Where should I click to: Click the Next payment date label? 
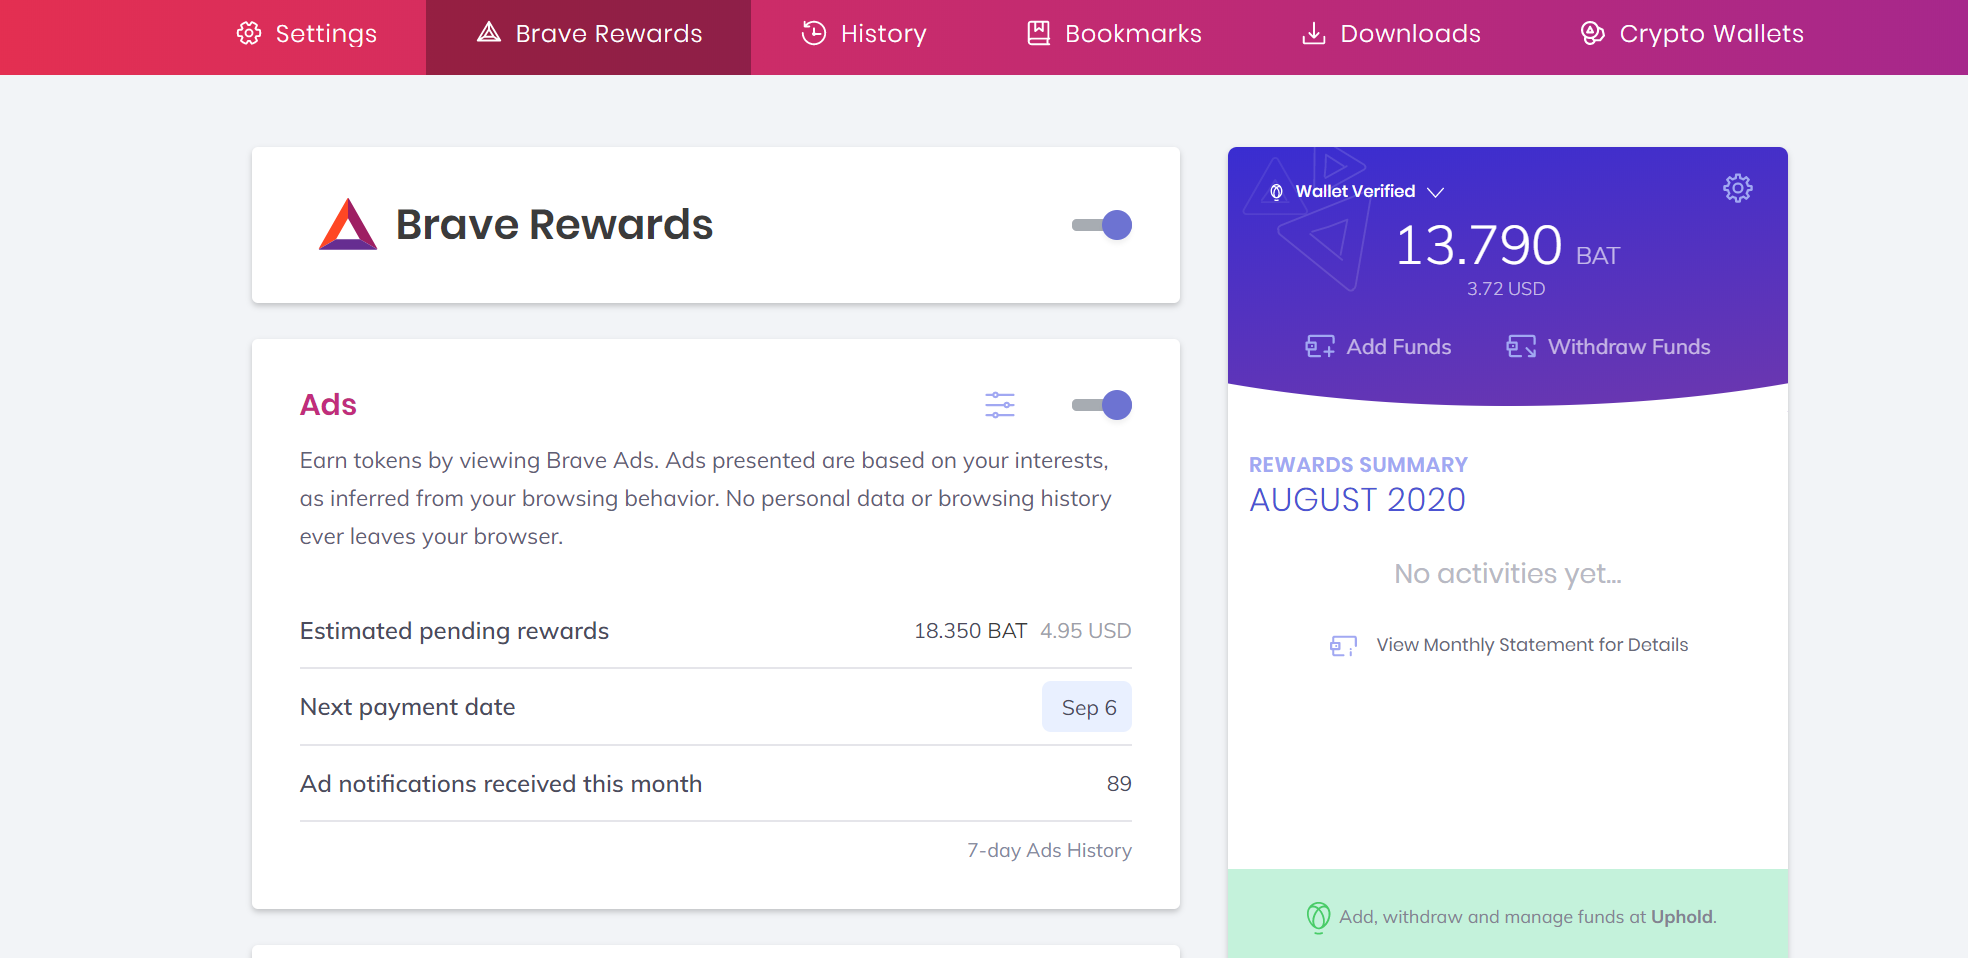tap(407, 707)
